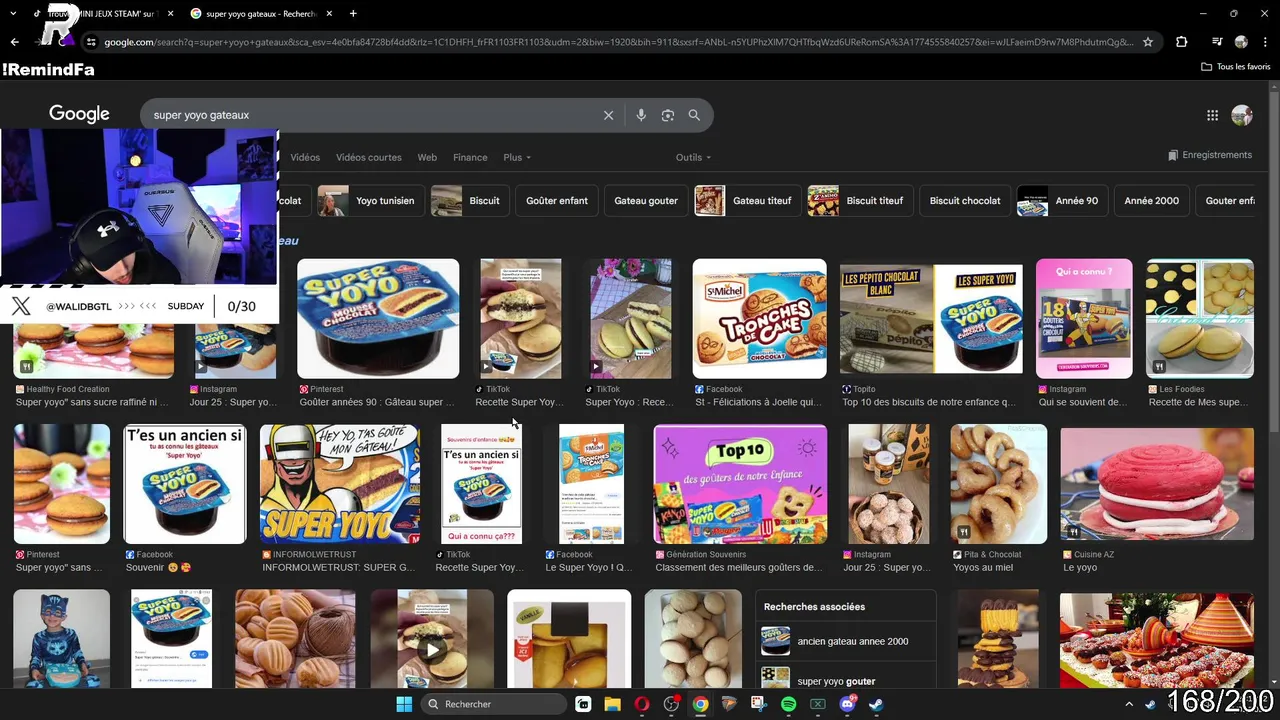Open the INFORMOLWETRUST Super-Yoyo comic image
This screenshot has width=1280, height=720.
pos(338,484)
